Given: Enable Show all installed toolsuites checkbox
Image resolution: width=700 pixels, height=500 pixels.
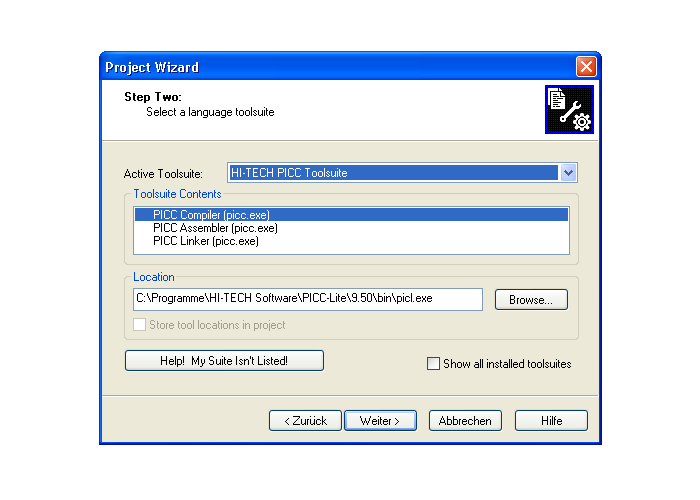Looking at the screenshot, I should (433, 363).
